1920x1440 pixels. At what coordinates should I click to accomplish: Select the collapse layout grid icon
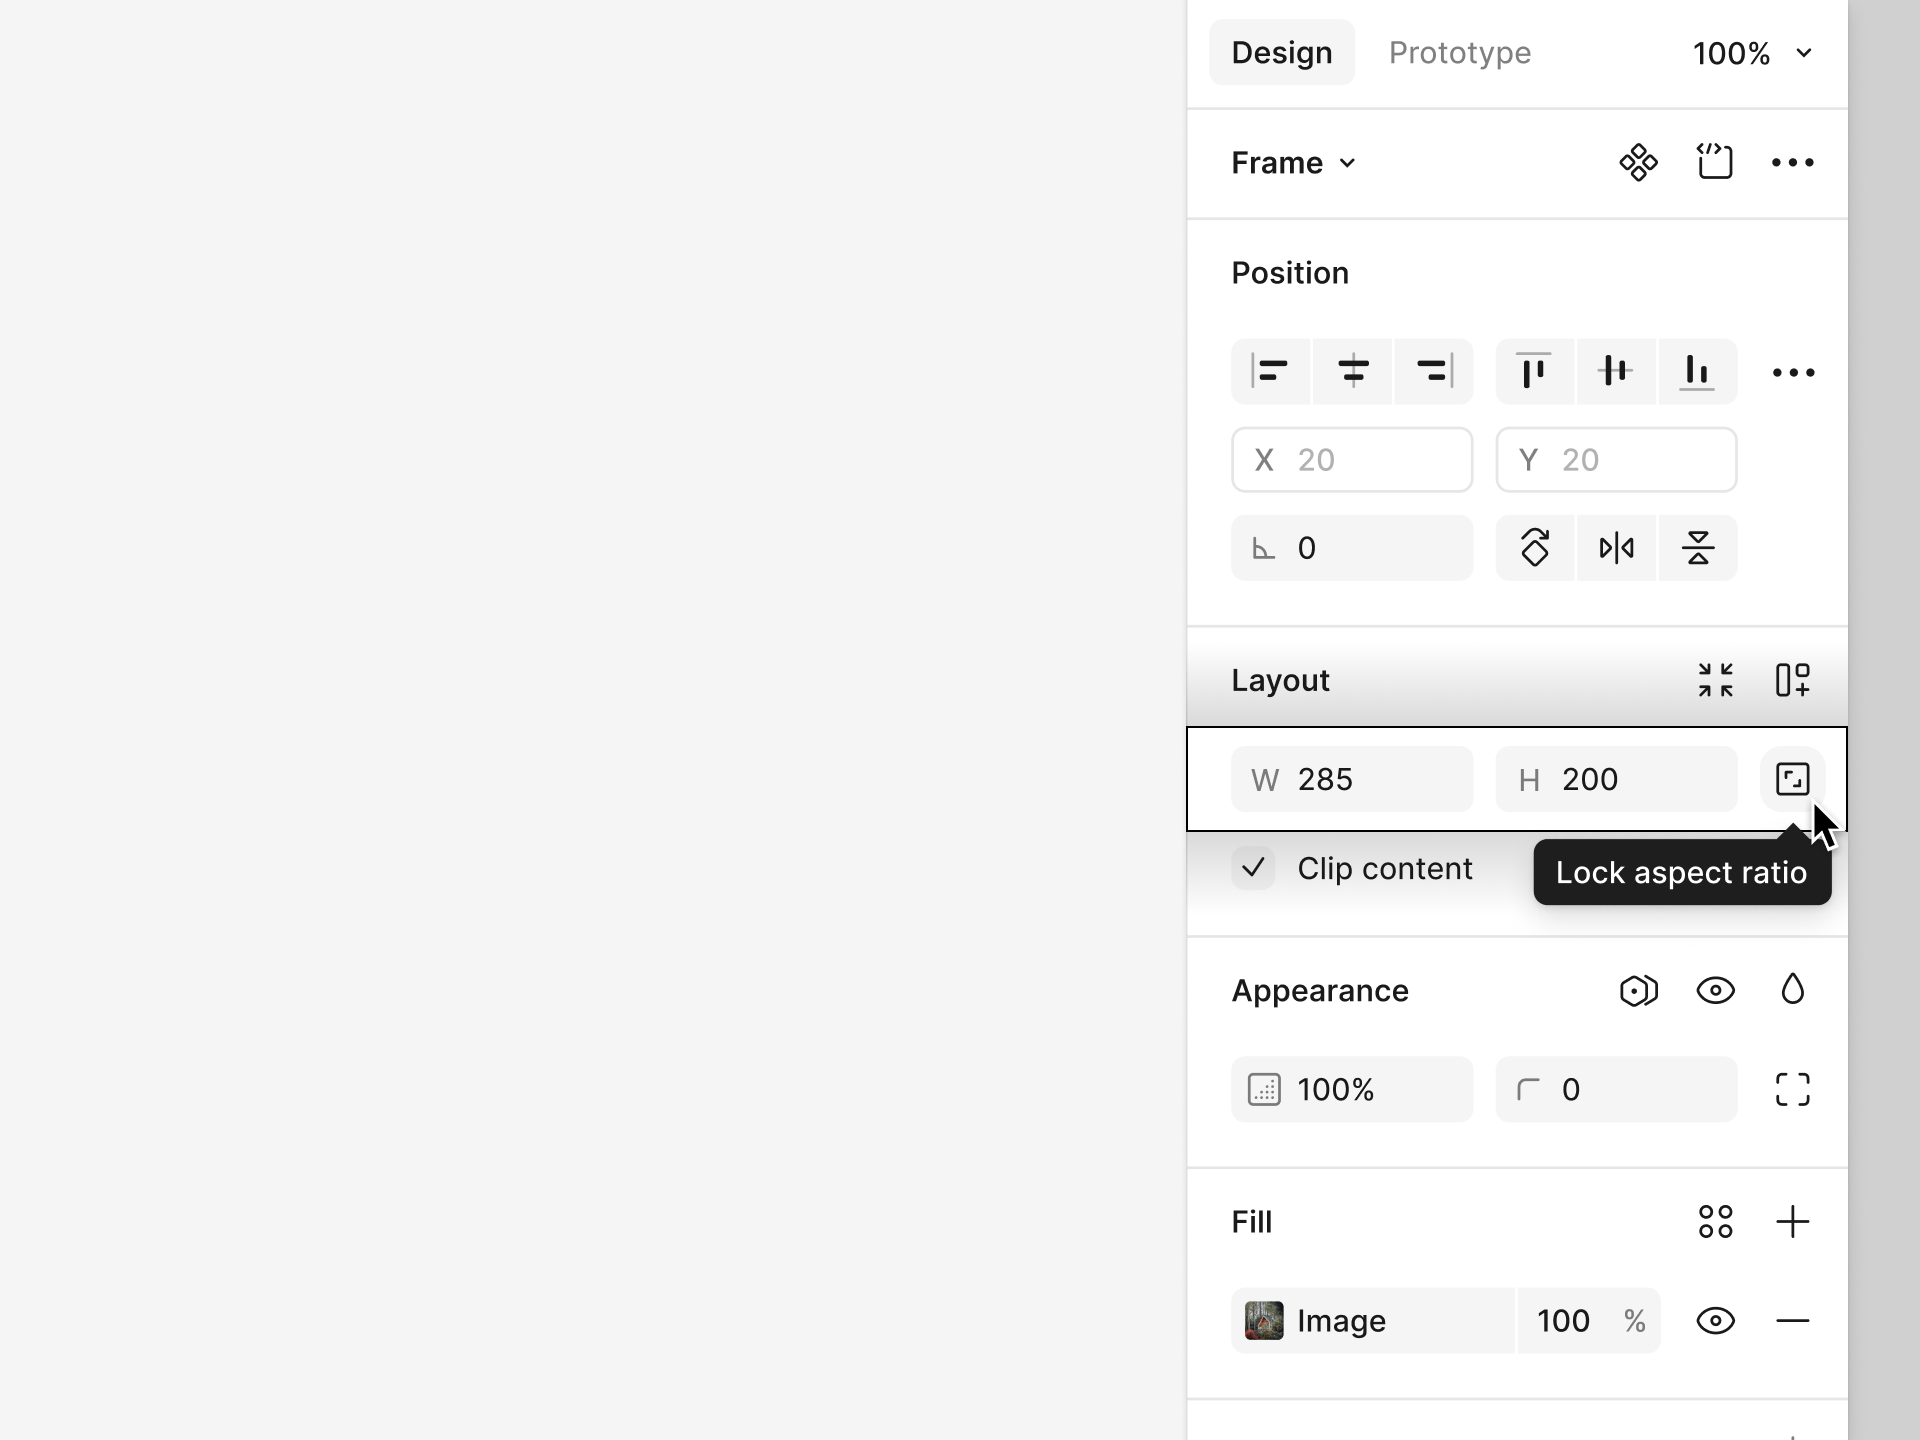click(x=1716, y=678)
